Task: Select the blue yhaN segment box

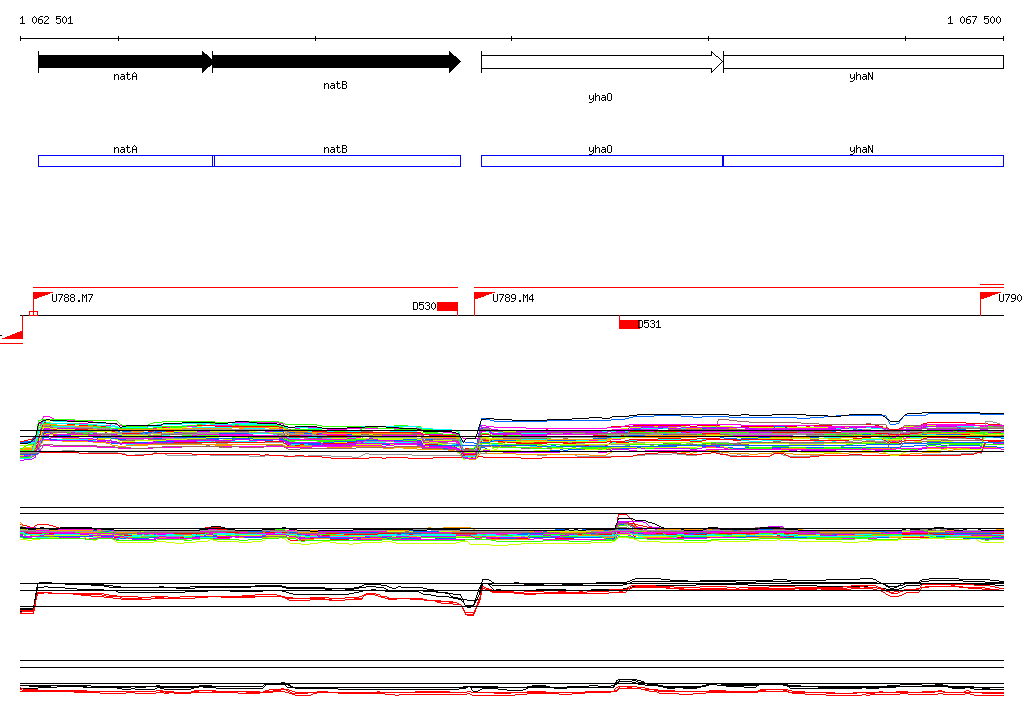Action: 863,161
